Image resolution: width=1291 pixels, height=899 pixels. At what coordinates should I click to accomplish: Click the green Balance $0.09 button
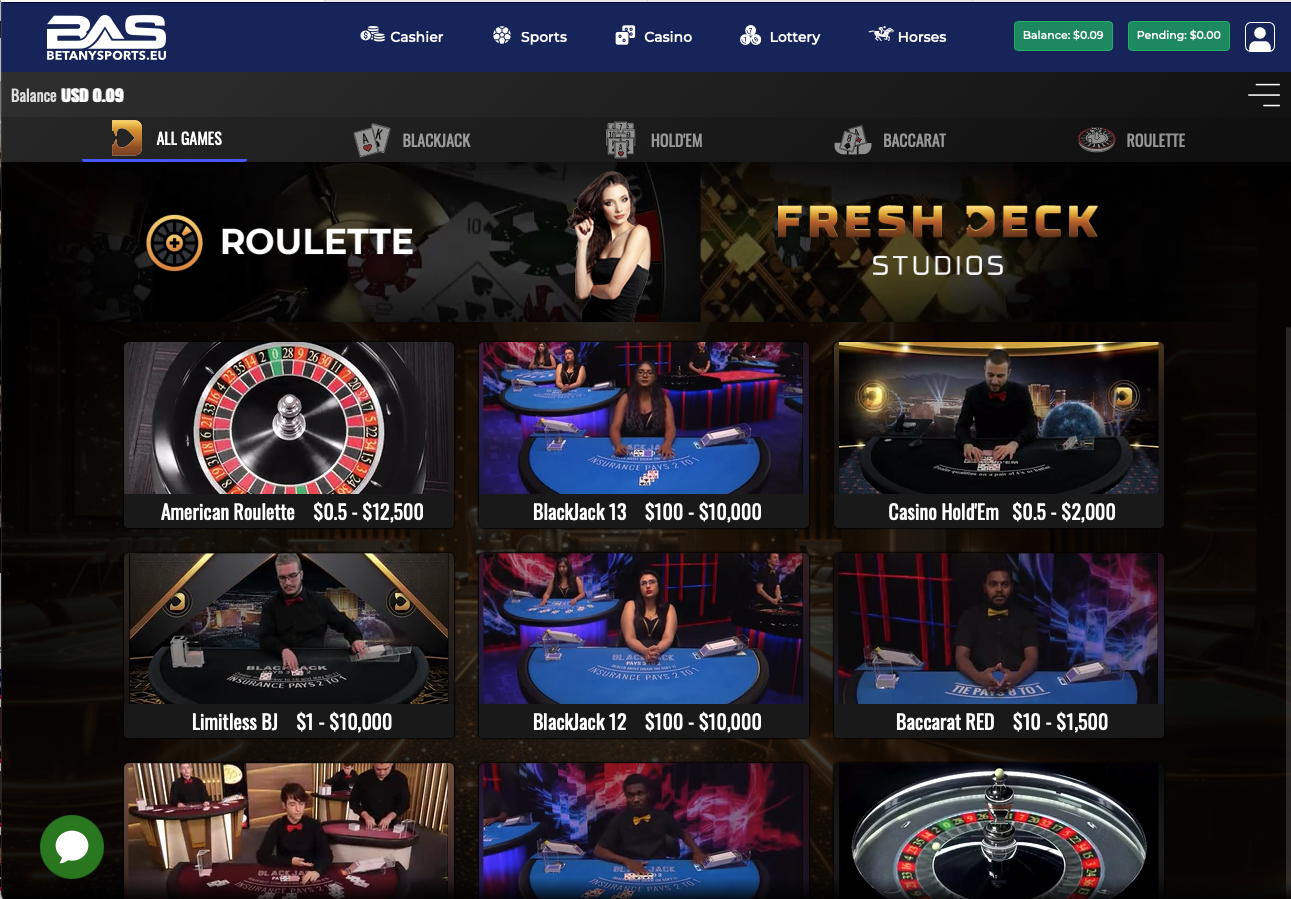(x=1063, y=36)
